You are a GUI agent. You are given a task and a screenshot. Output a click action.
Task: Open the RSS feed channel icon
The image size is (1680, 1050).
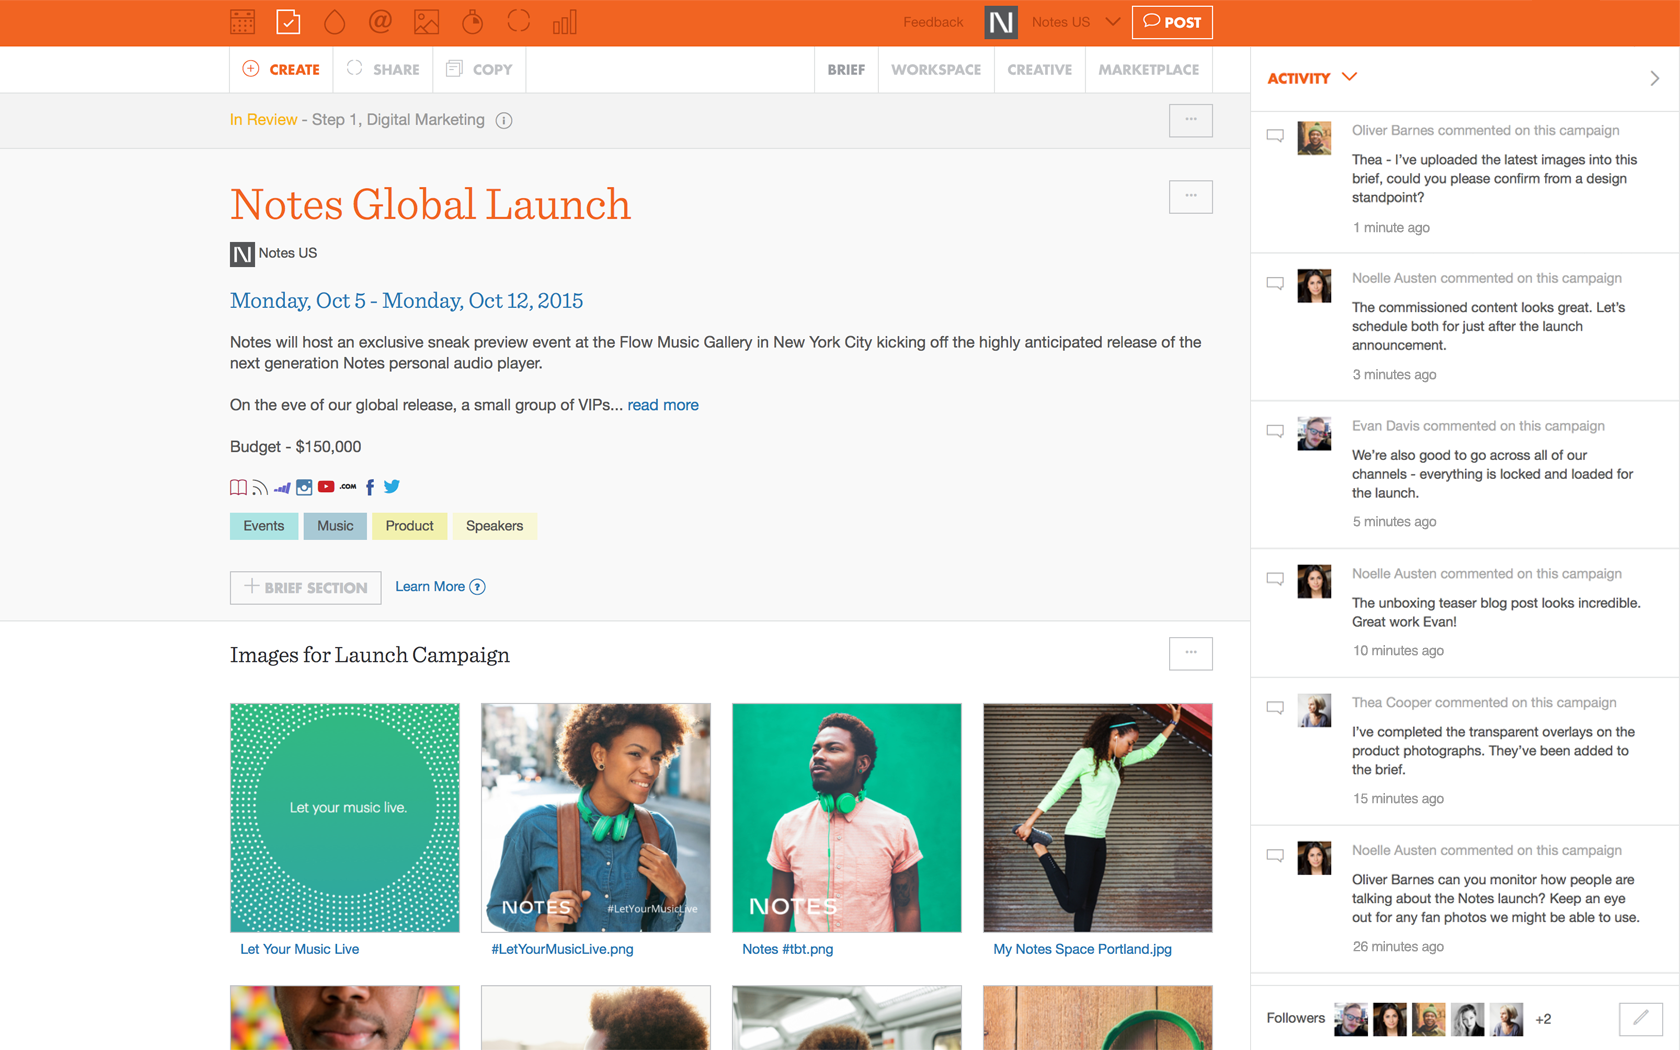259,487
